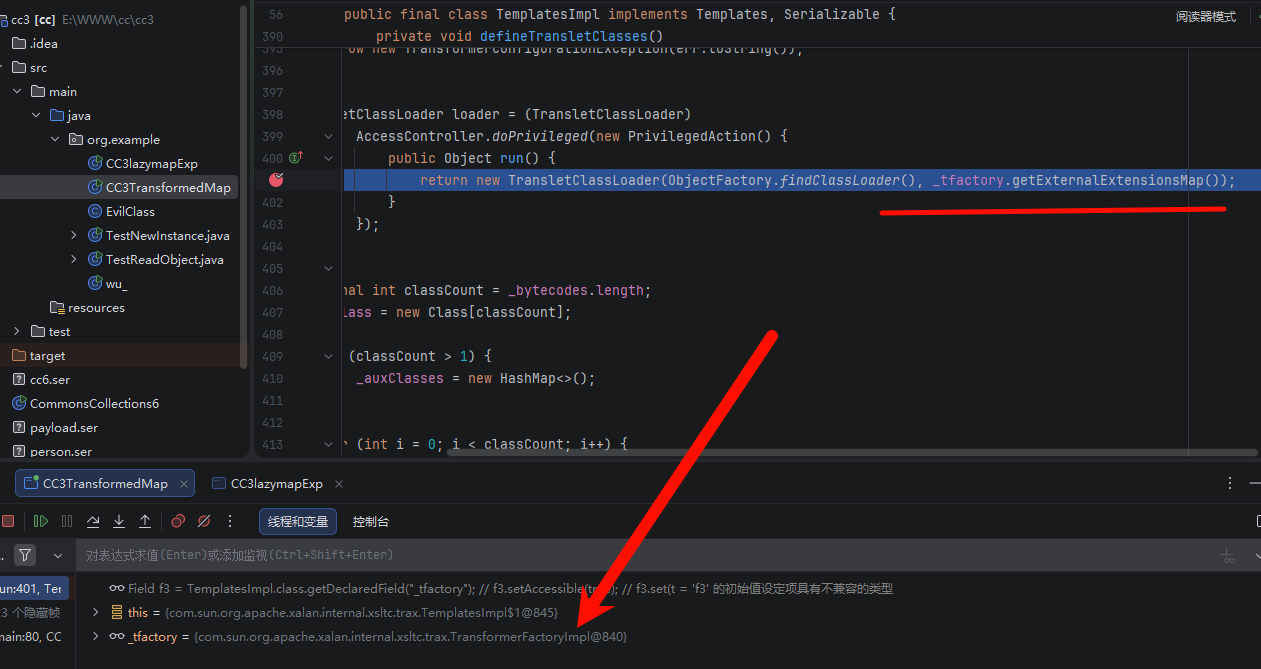Select the target folder

47,355
